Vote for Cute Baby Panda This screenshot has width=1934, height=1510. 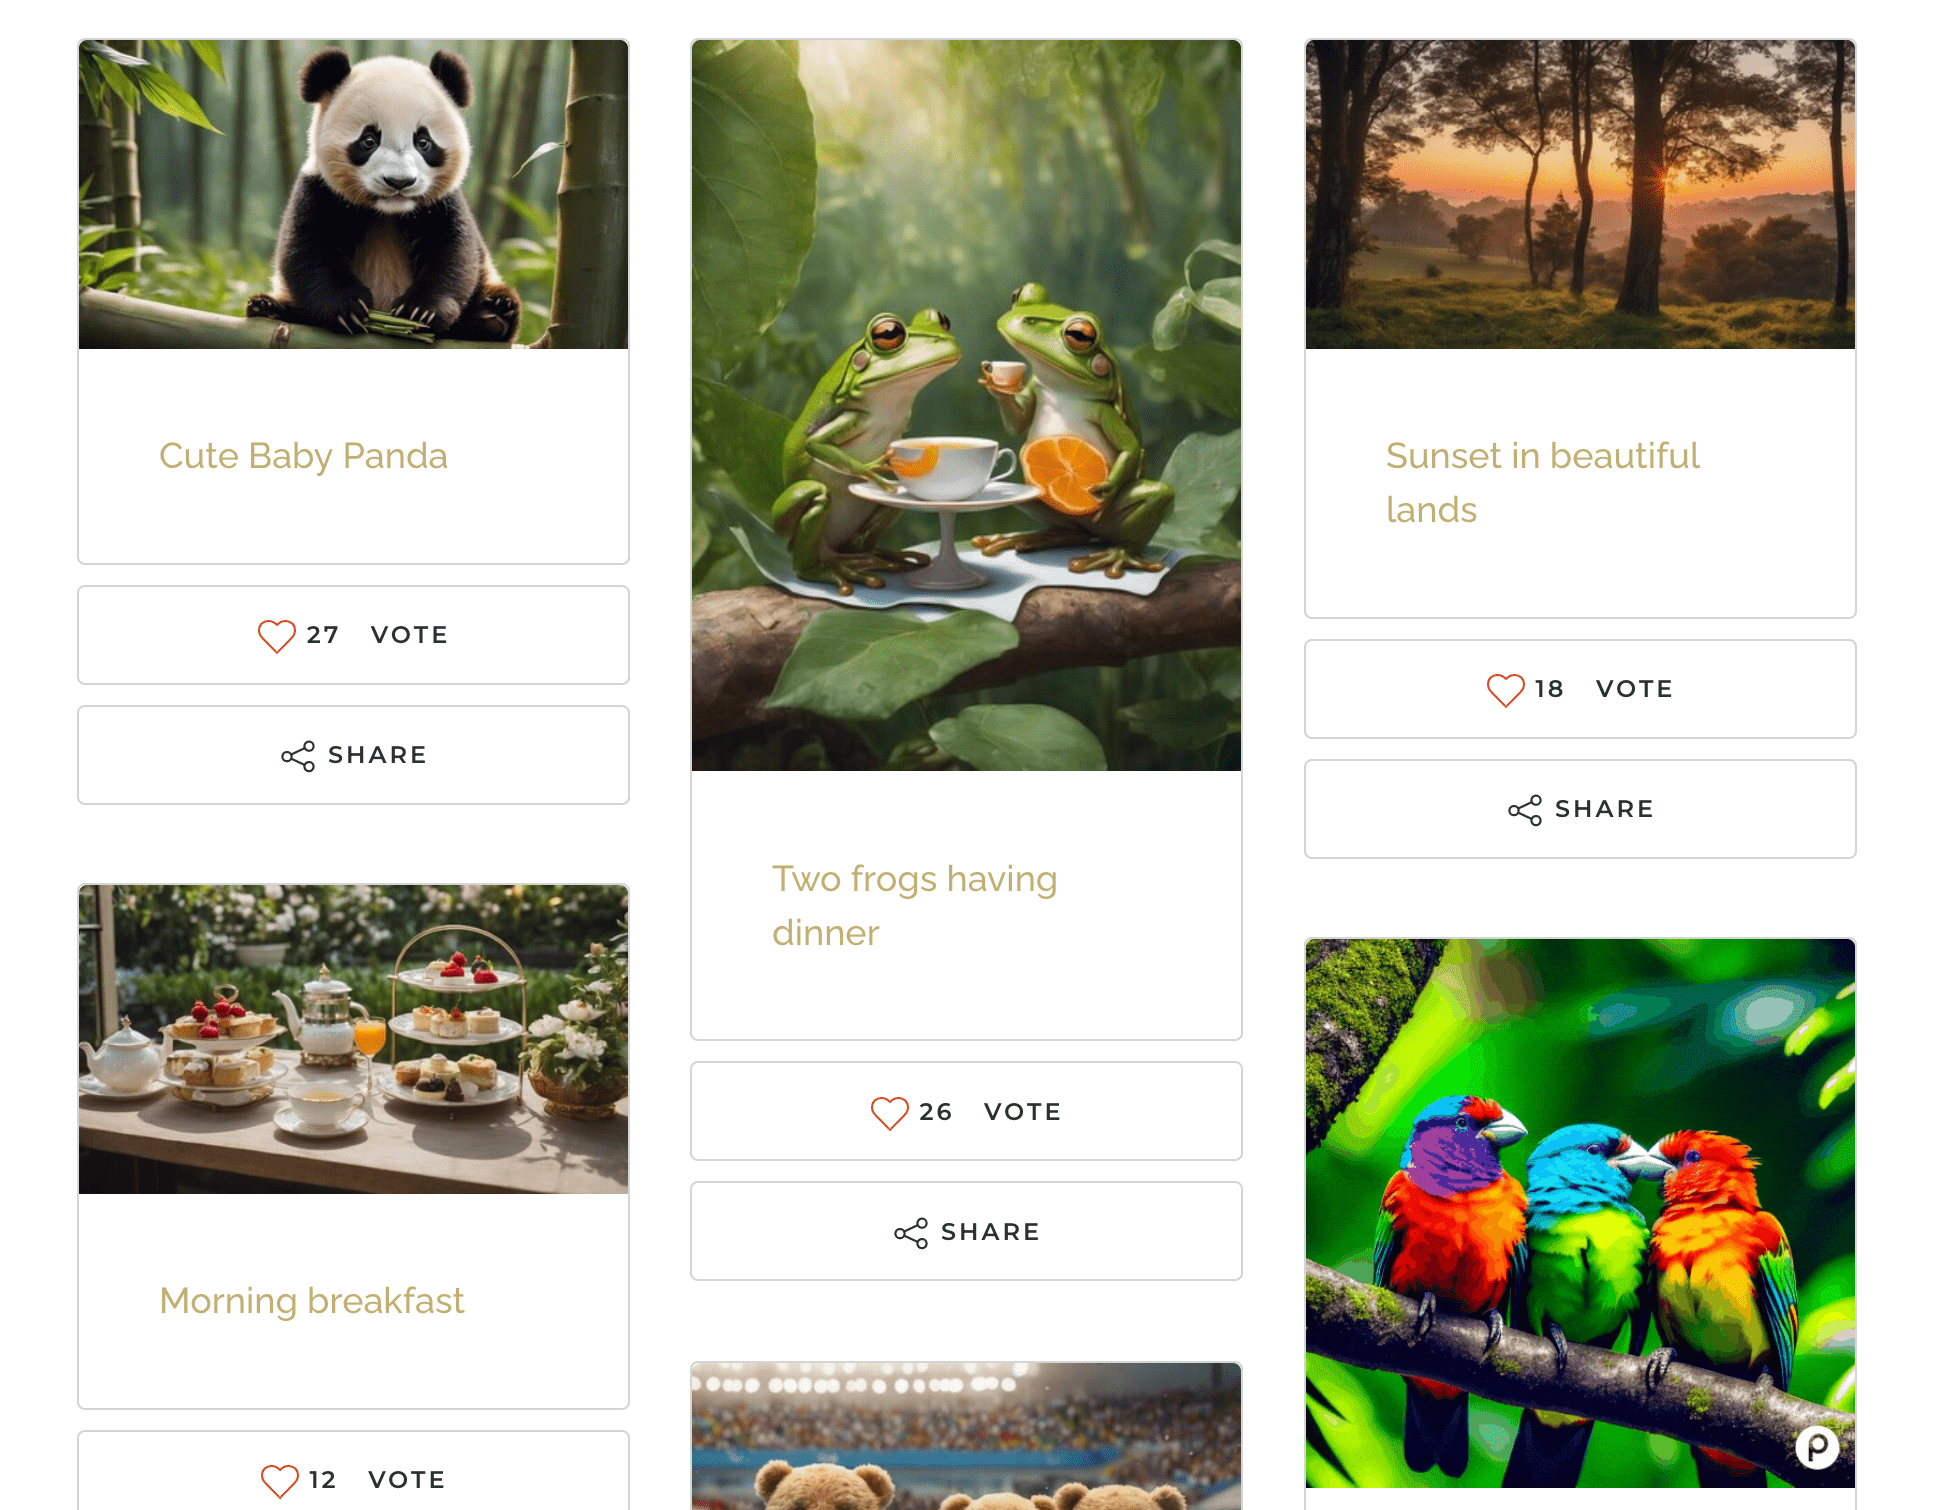tap(354, 635)
